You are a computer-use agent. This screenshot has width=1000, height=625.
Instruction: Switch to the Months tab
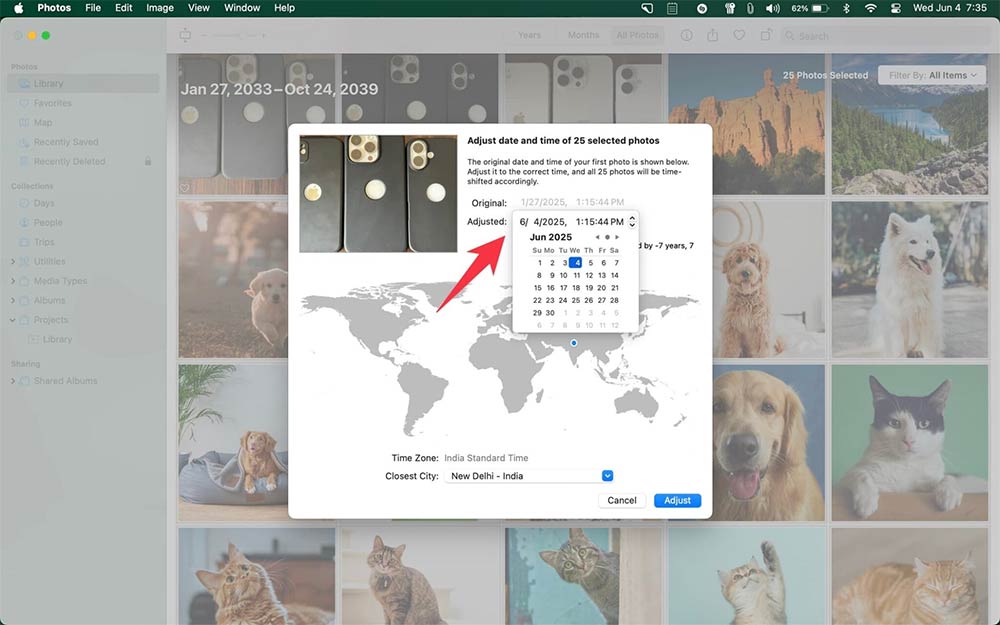583,33
